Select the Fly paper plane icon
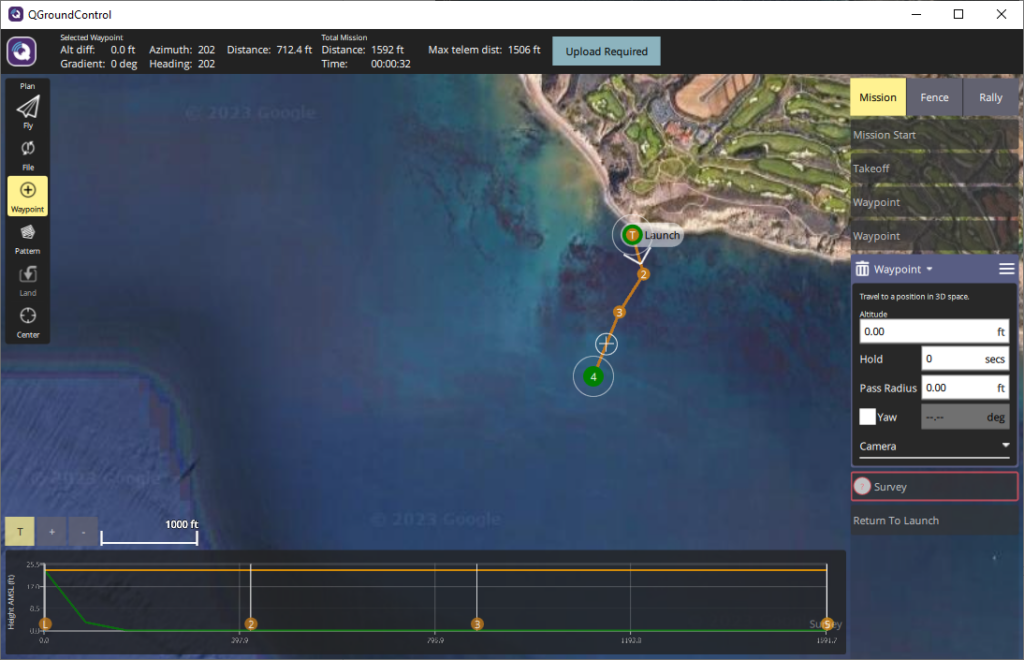The image size is (1024, 660). (28, 107)
